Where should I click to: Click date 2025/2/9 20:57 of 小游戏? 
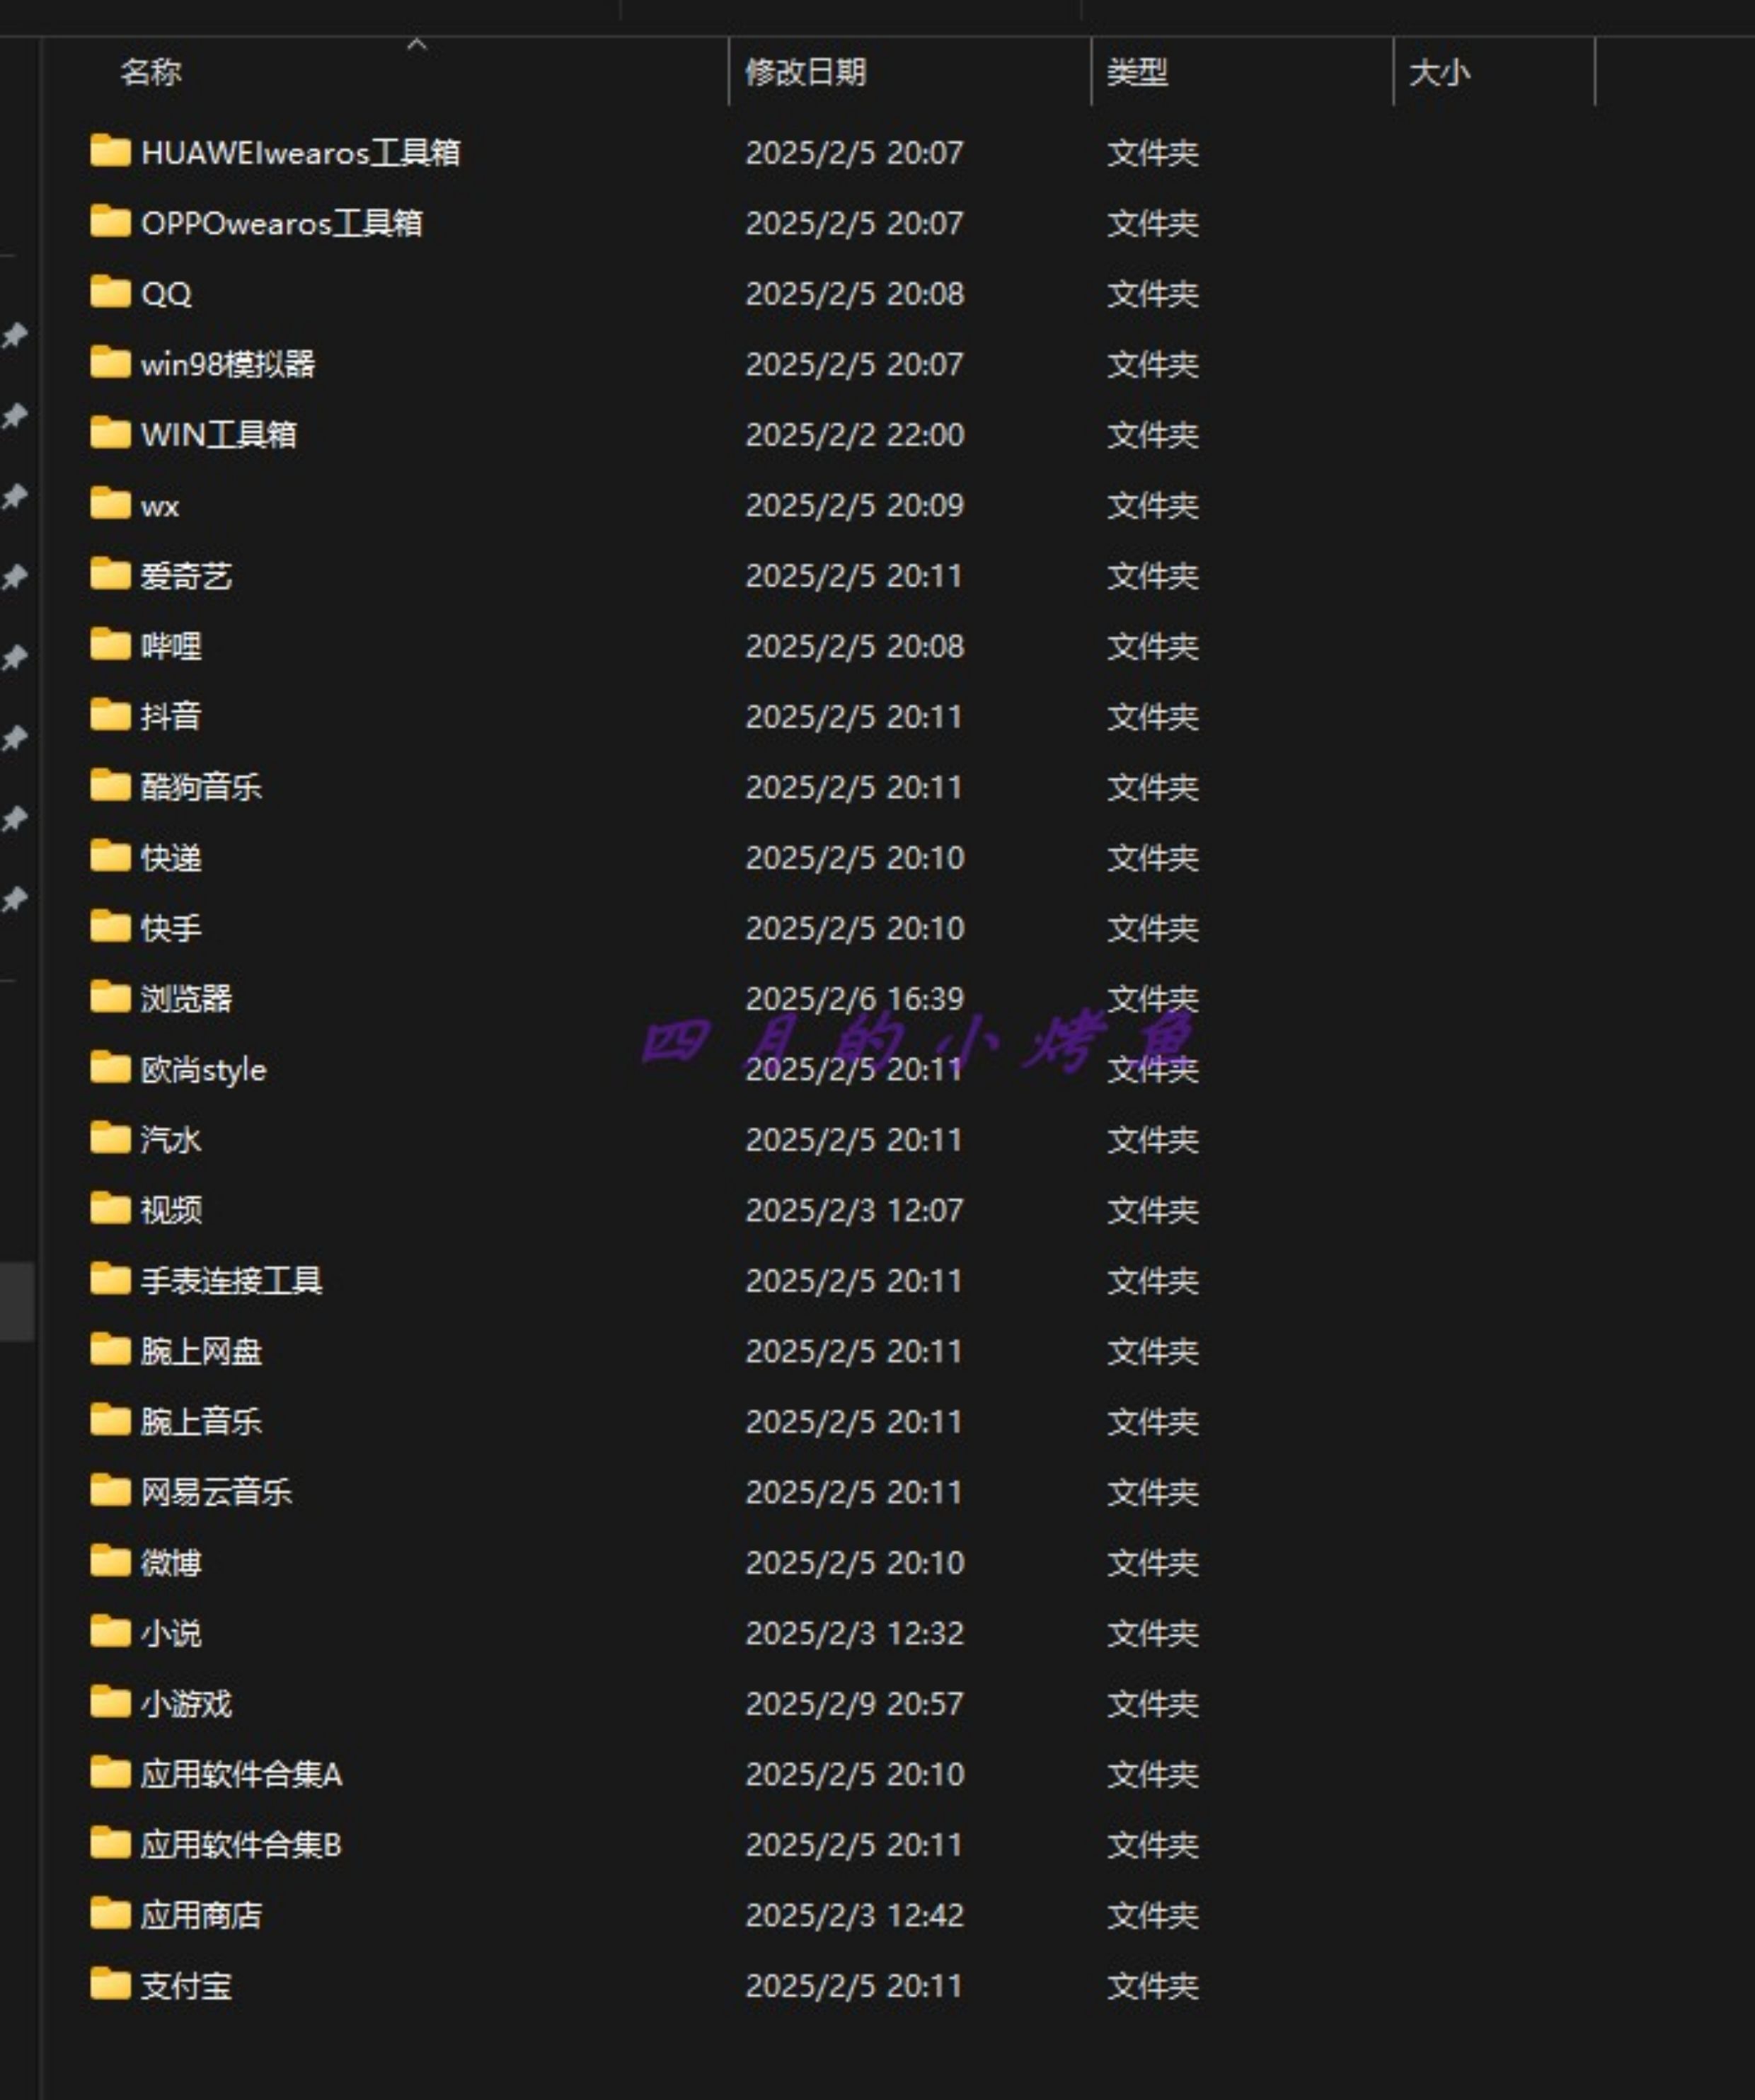(854, 1703)
